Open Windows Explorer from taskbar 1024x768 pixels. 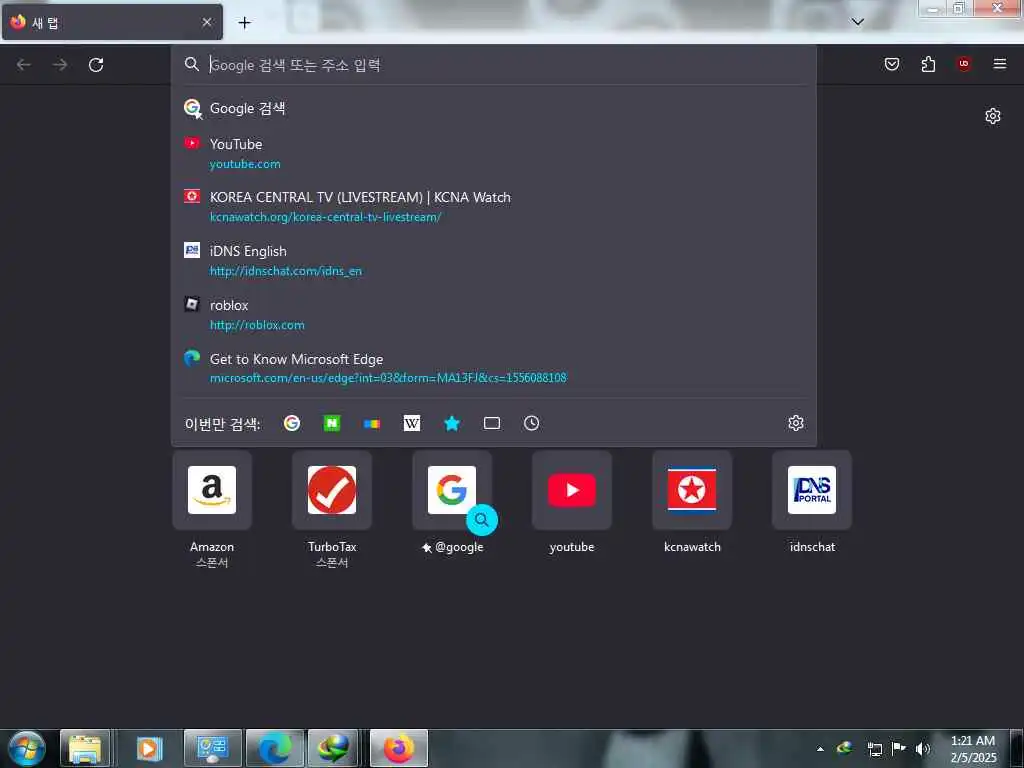(85, 748)
